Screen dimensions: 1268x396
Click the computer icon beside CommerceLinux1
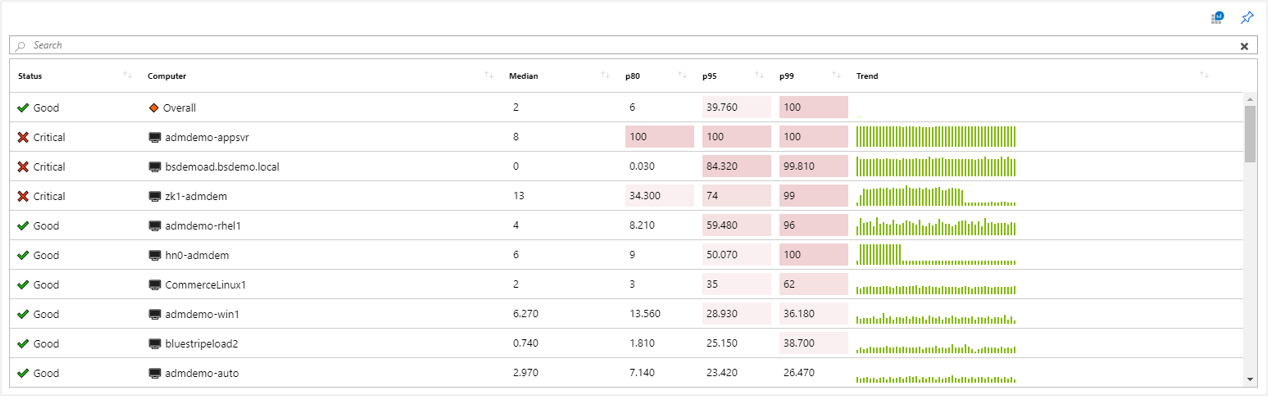155,285
